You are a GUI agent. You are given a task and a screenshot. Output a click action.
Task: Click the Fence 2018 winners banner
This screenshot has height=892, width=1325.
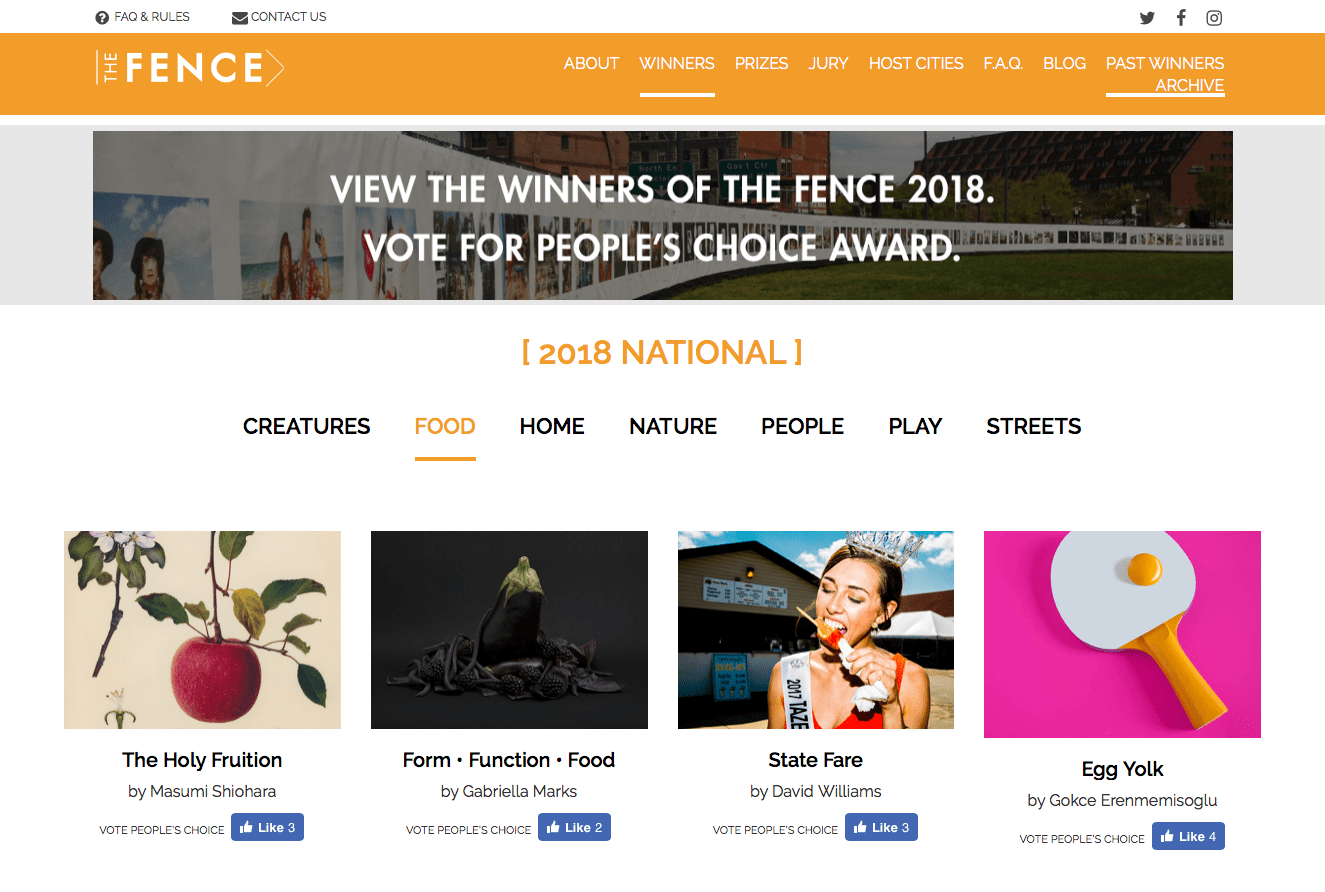[x=662, y=216]
